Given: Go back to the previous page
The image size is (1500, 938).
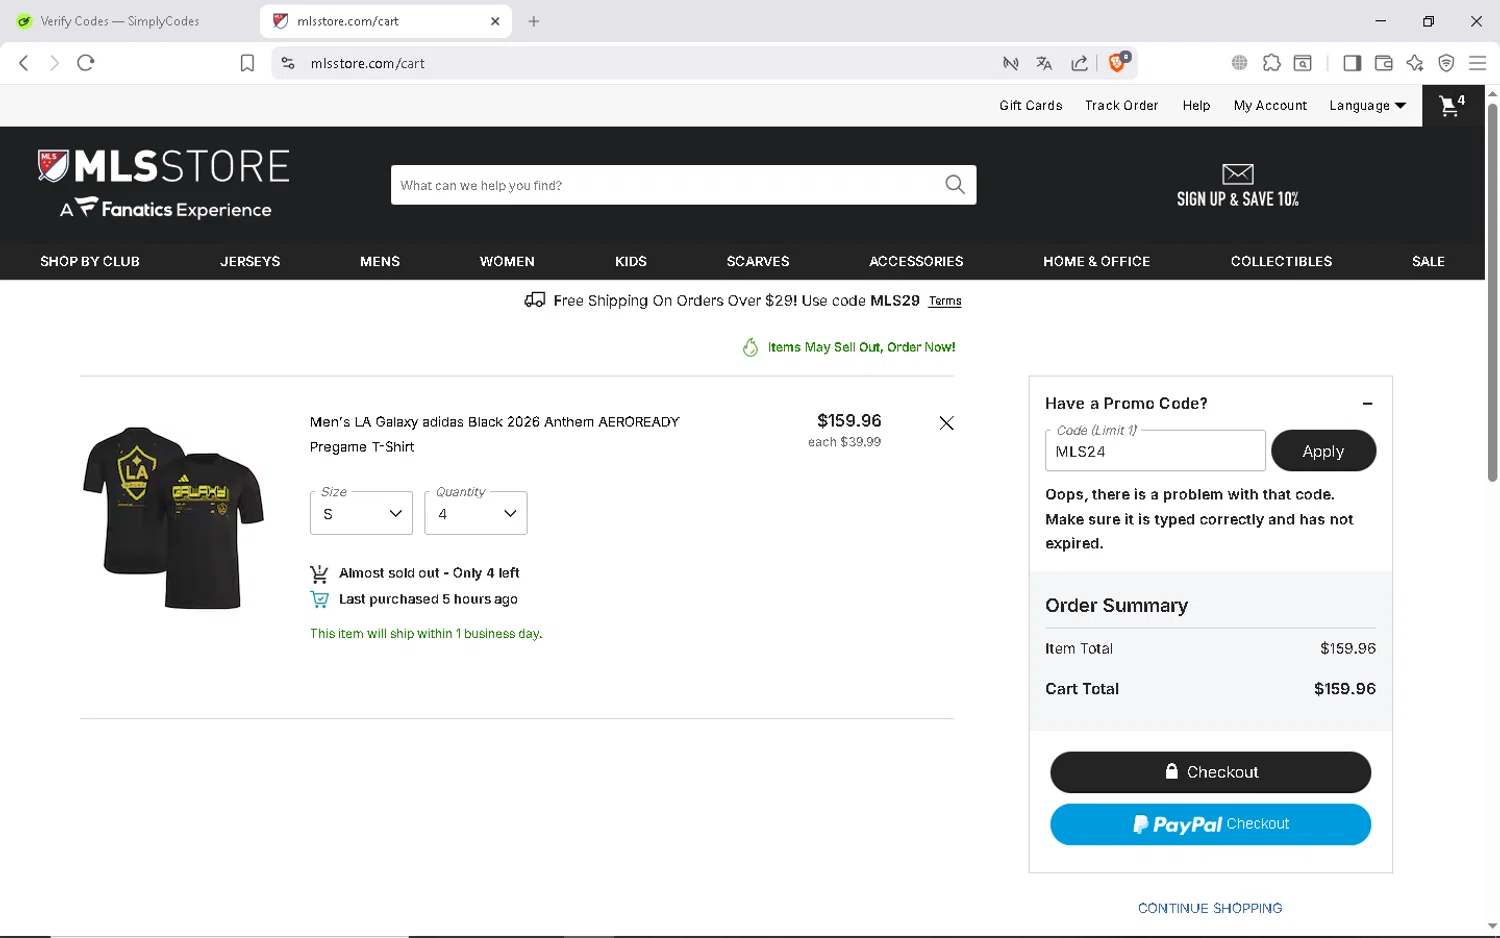Looking at the screenshot, I should point(24,63).
